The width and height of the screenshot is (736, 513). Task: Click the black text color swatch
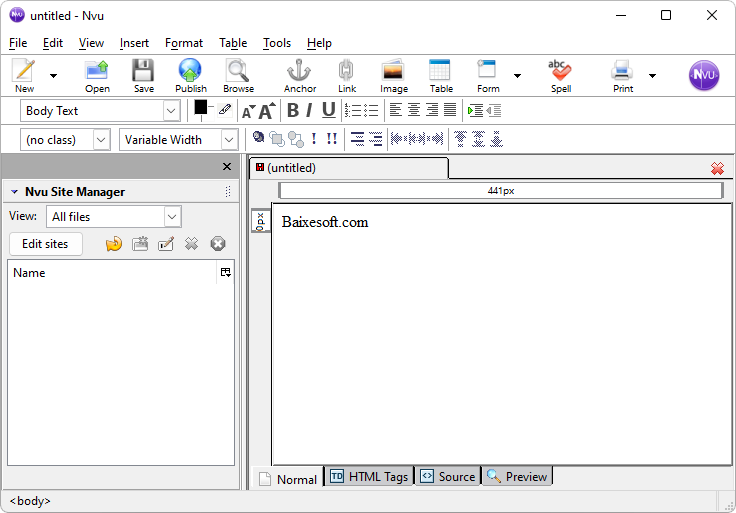201,107
